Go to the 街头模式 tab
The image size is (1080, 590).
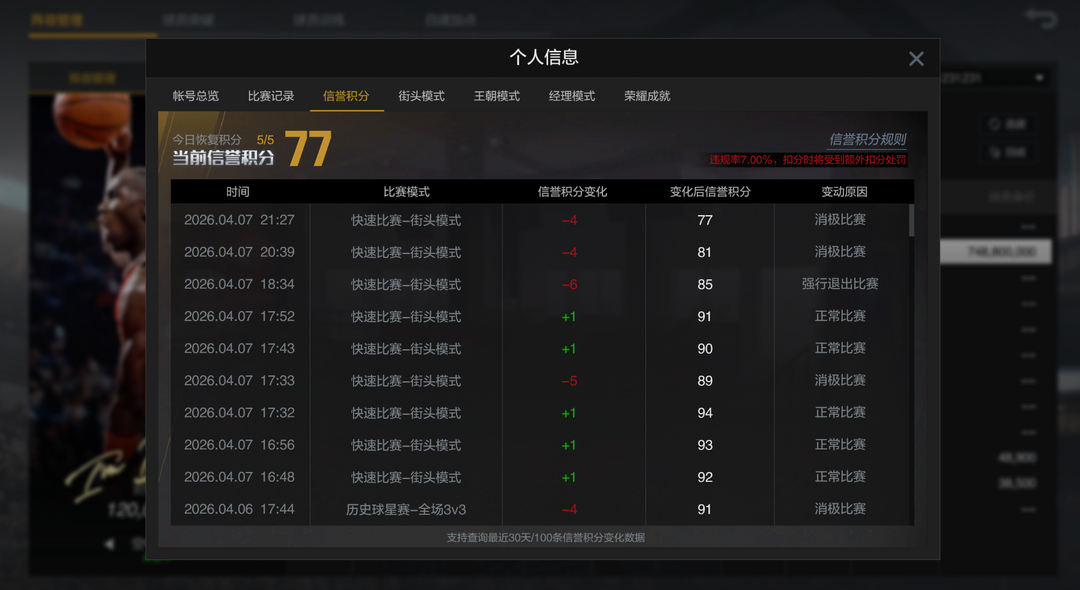pyautogui.click(x=421, y=96)
